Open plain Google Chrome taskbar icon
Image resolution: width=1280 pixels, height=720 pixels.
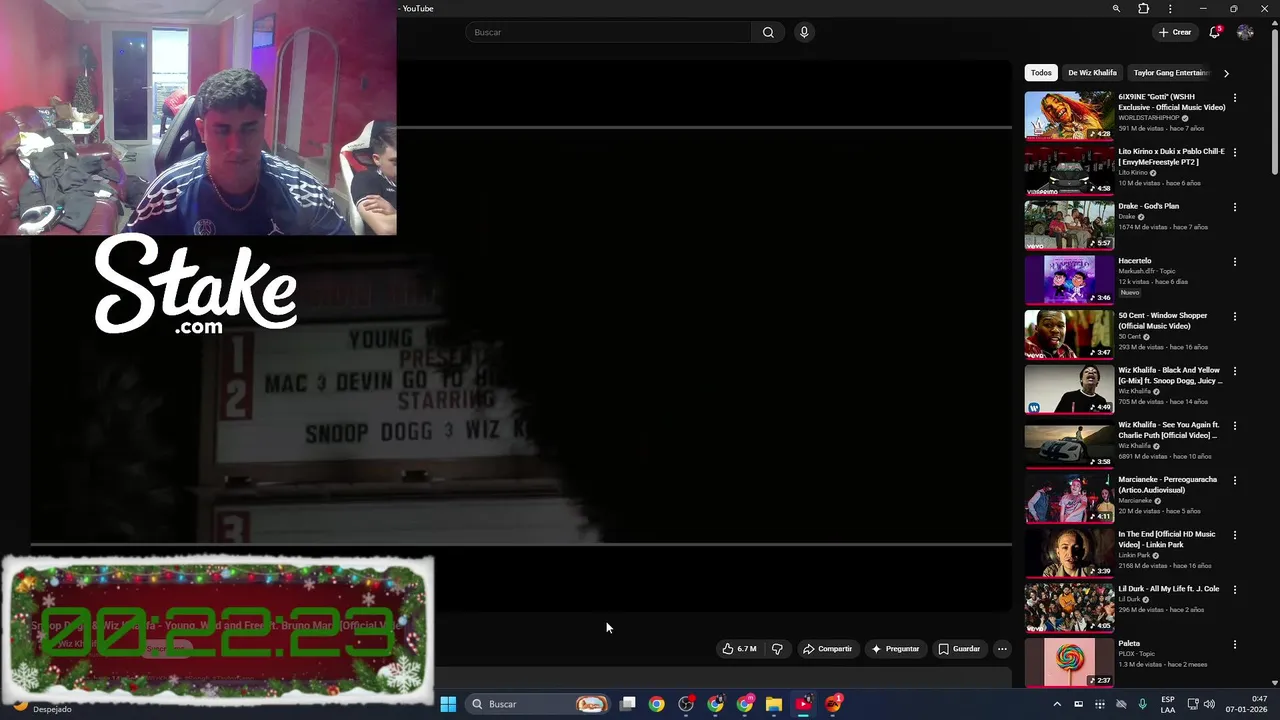[656, 704]
